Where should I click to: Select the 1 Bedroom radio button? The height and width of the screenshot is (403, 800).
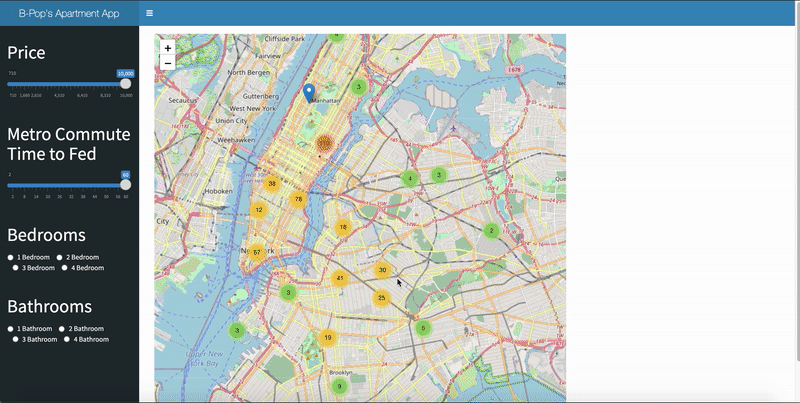(x=10, y=258)
